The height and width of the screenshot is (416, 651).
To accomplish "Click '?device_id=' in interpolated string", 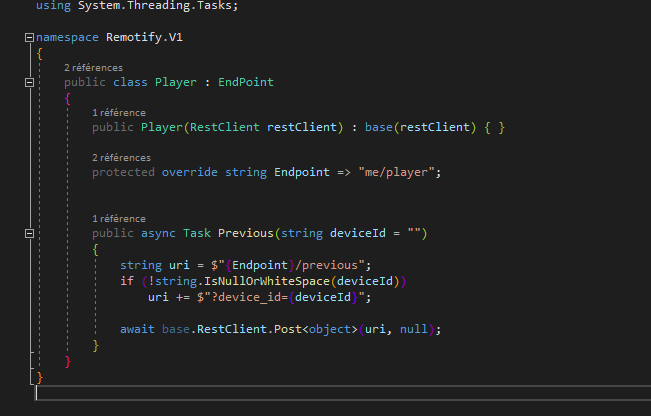I will point(250,297).
